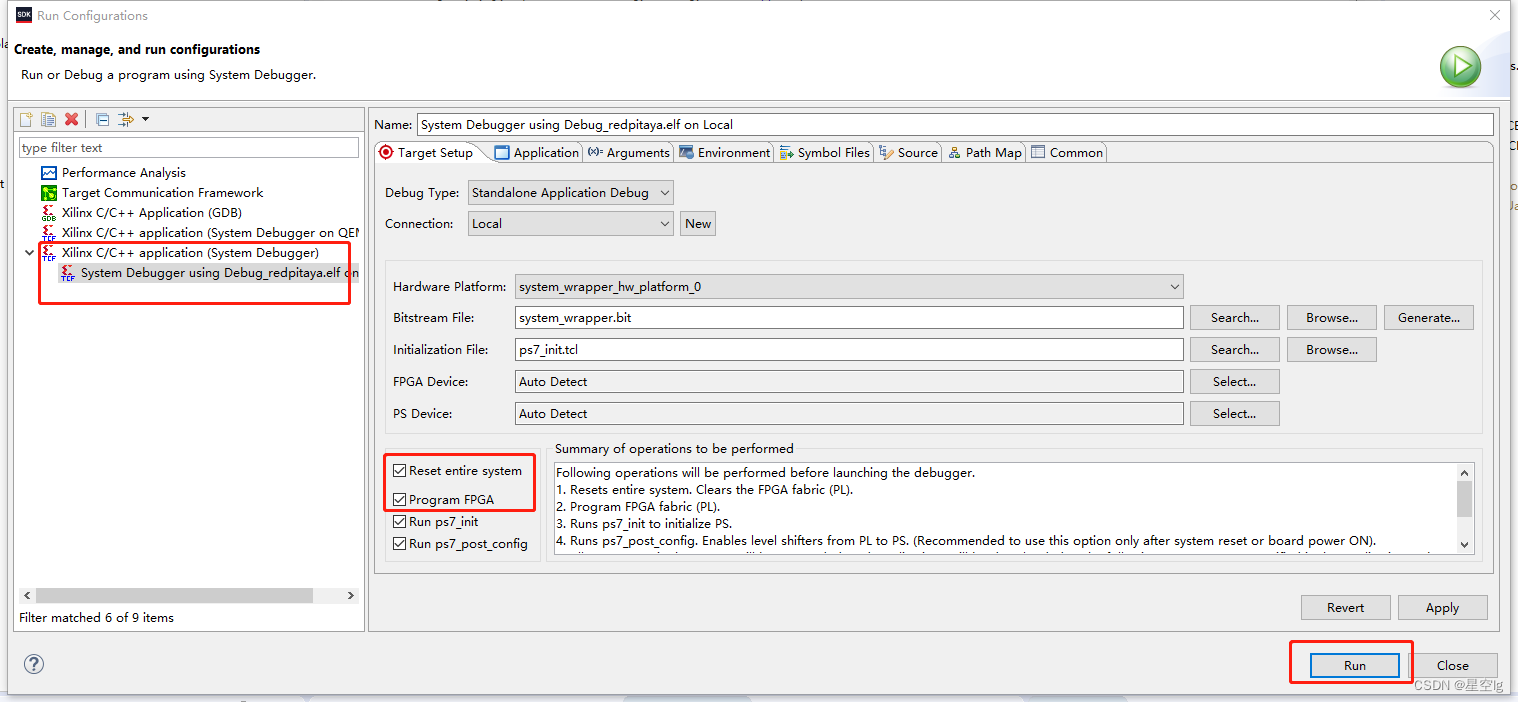This screenshot has height=702, width=1518.
Task: Click summary scrollbar up arrow
Action: (1465, 472)
